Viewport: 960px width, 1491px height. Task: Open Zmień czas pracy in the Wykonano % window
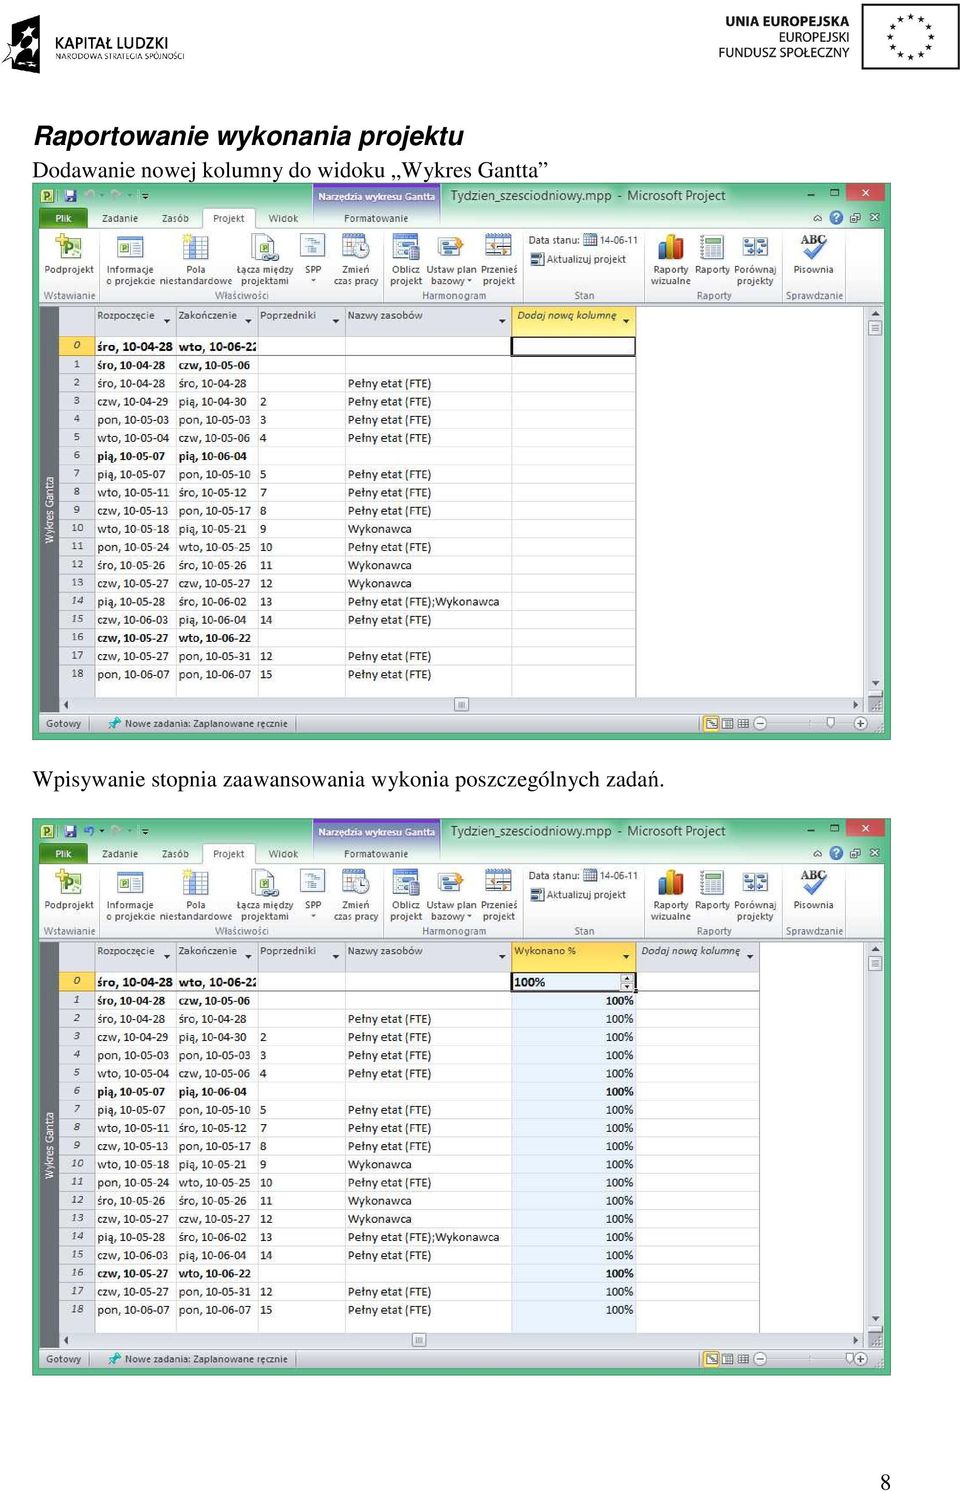356,894
